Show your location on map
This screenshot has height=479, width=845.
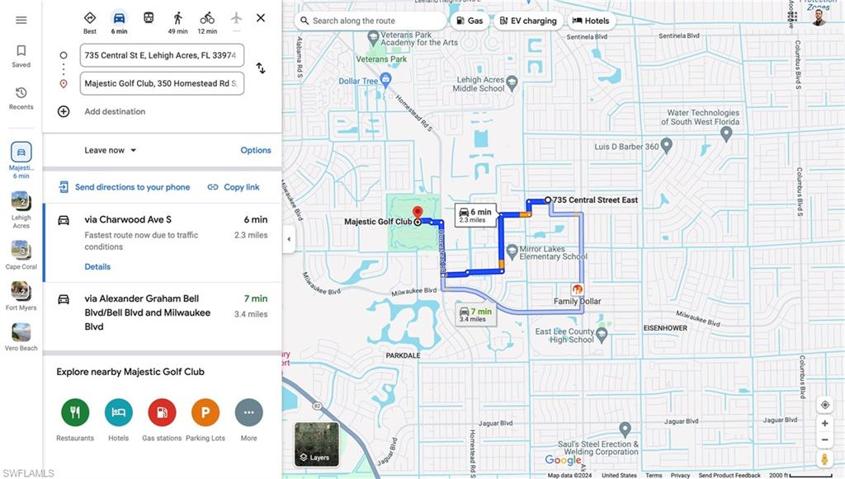[x=825, y=405]
